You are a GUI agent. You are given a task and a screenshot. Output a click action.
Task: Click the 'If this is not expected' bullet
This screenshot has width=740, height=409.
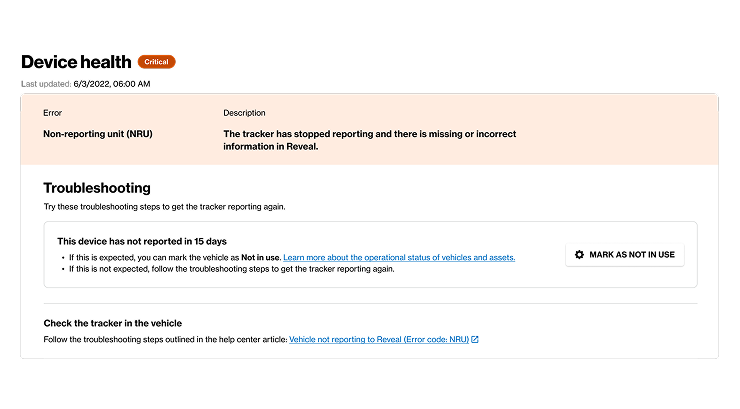pos(231,269)
